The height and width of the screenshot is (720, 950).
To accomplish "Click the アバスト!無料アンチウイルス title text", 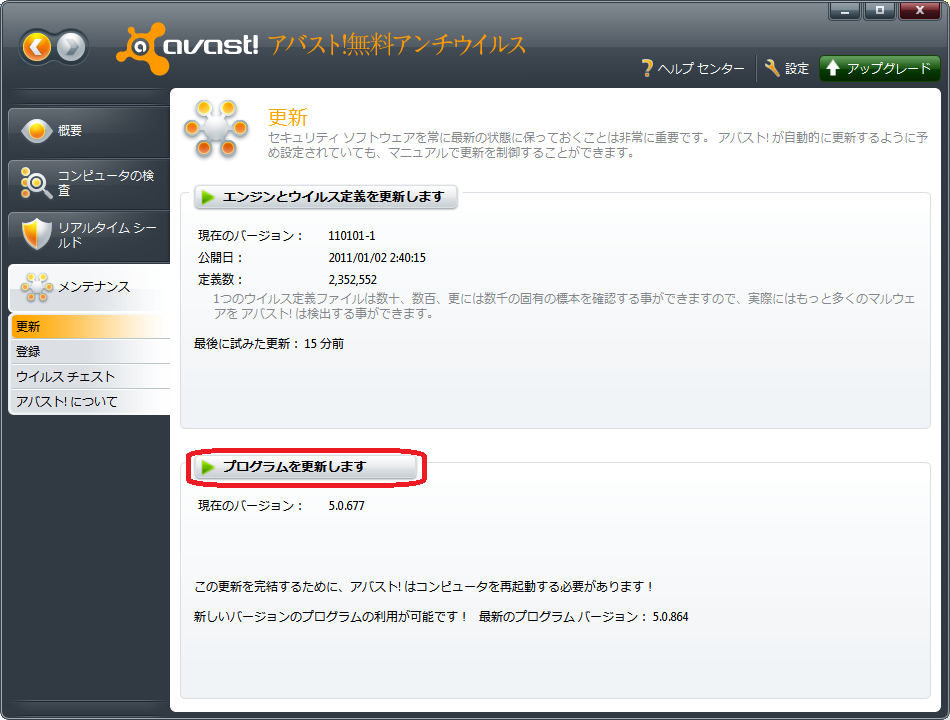I will pyautogui.click(x=397, y=45).
